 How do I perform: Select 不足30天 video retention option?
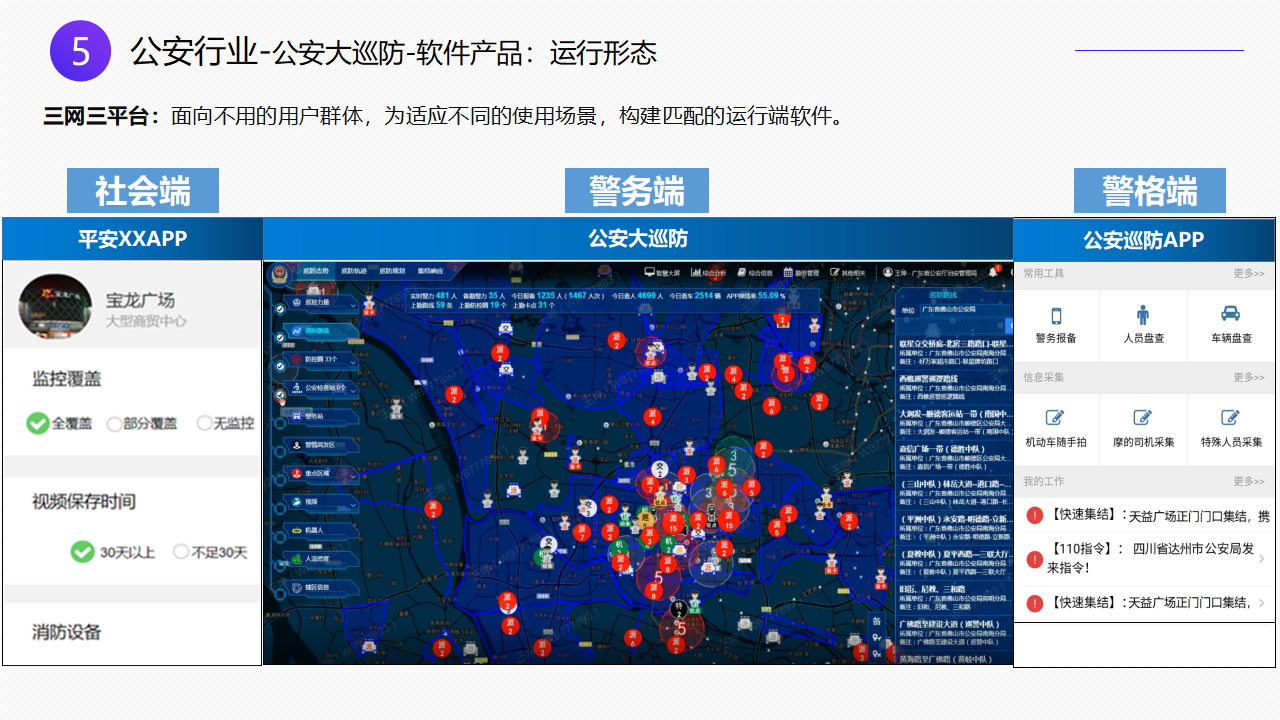[x=210, y=551]
